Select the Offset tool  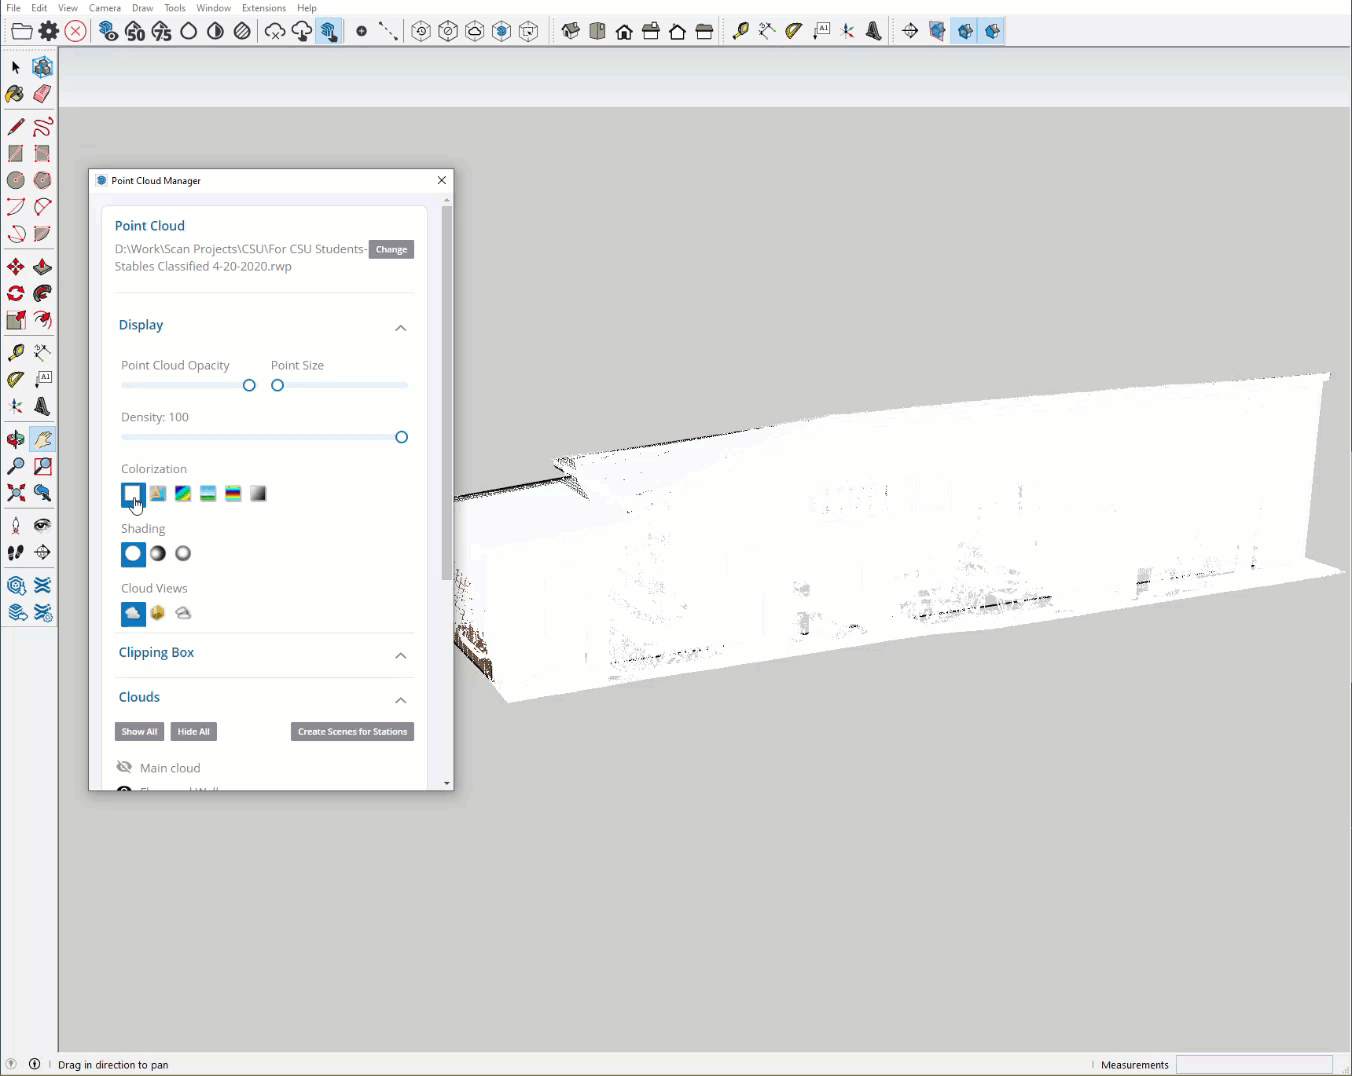tap(42, 320)
